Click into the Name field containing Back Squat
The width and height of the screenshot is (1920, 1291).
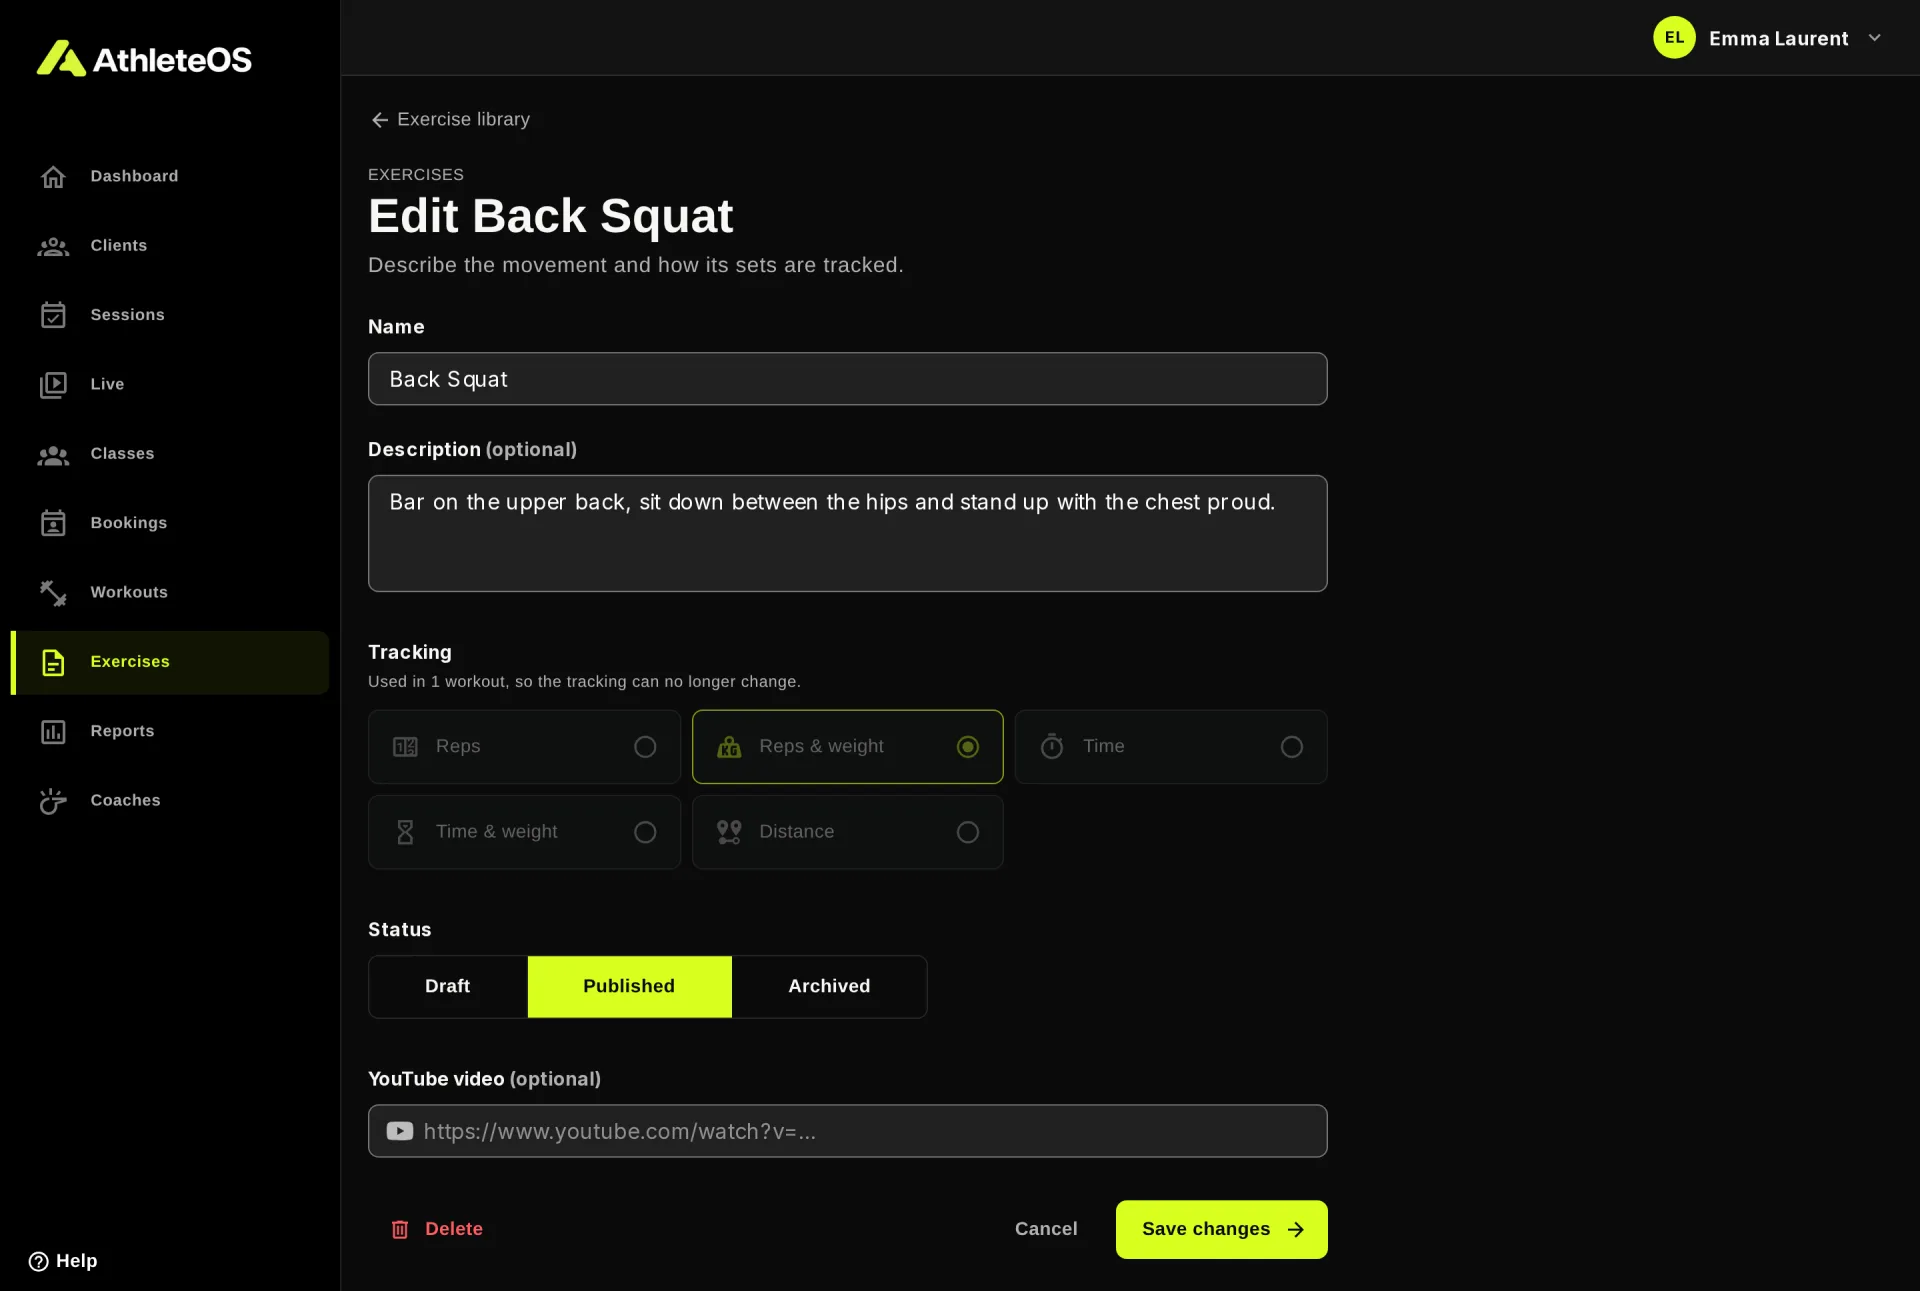847,379
